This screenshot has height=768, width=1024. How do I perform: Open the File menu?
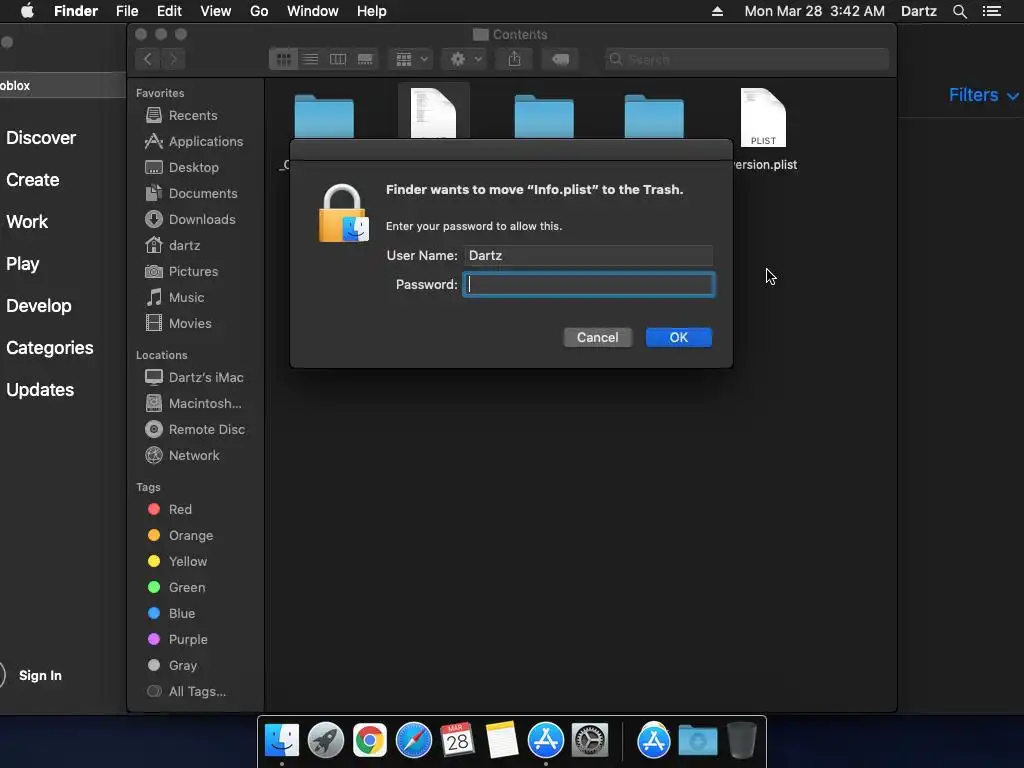(127, 11)
